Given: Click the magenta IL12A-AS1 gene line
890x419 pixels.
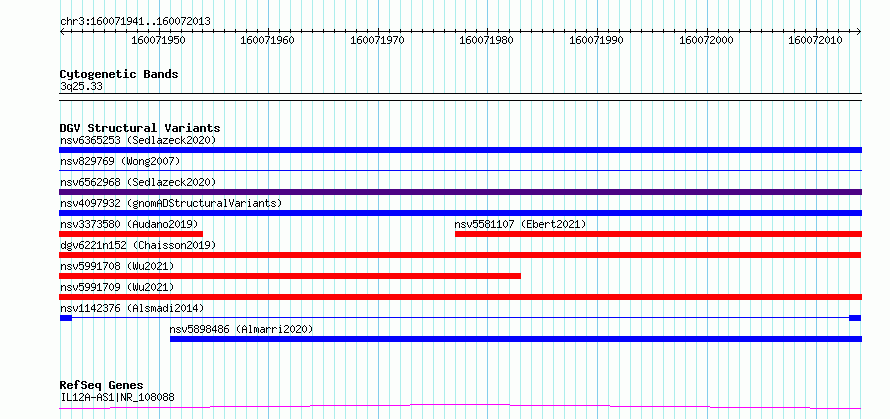Looking at the screenshot, I should (x=460, y=407).
